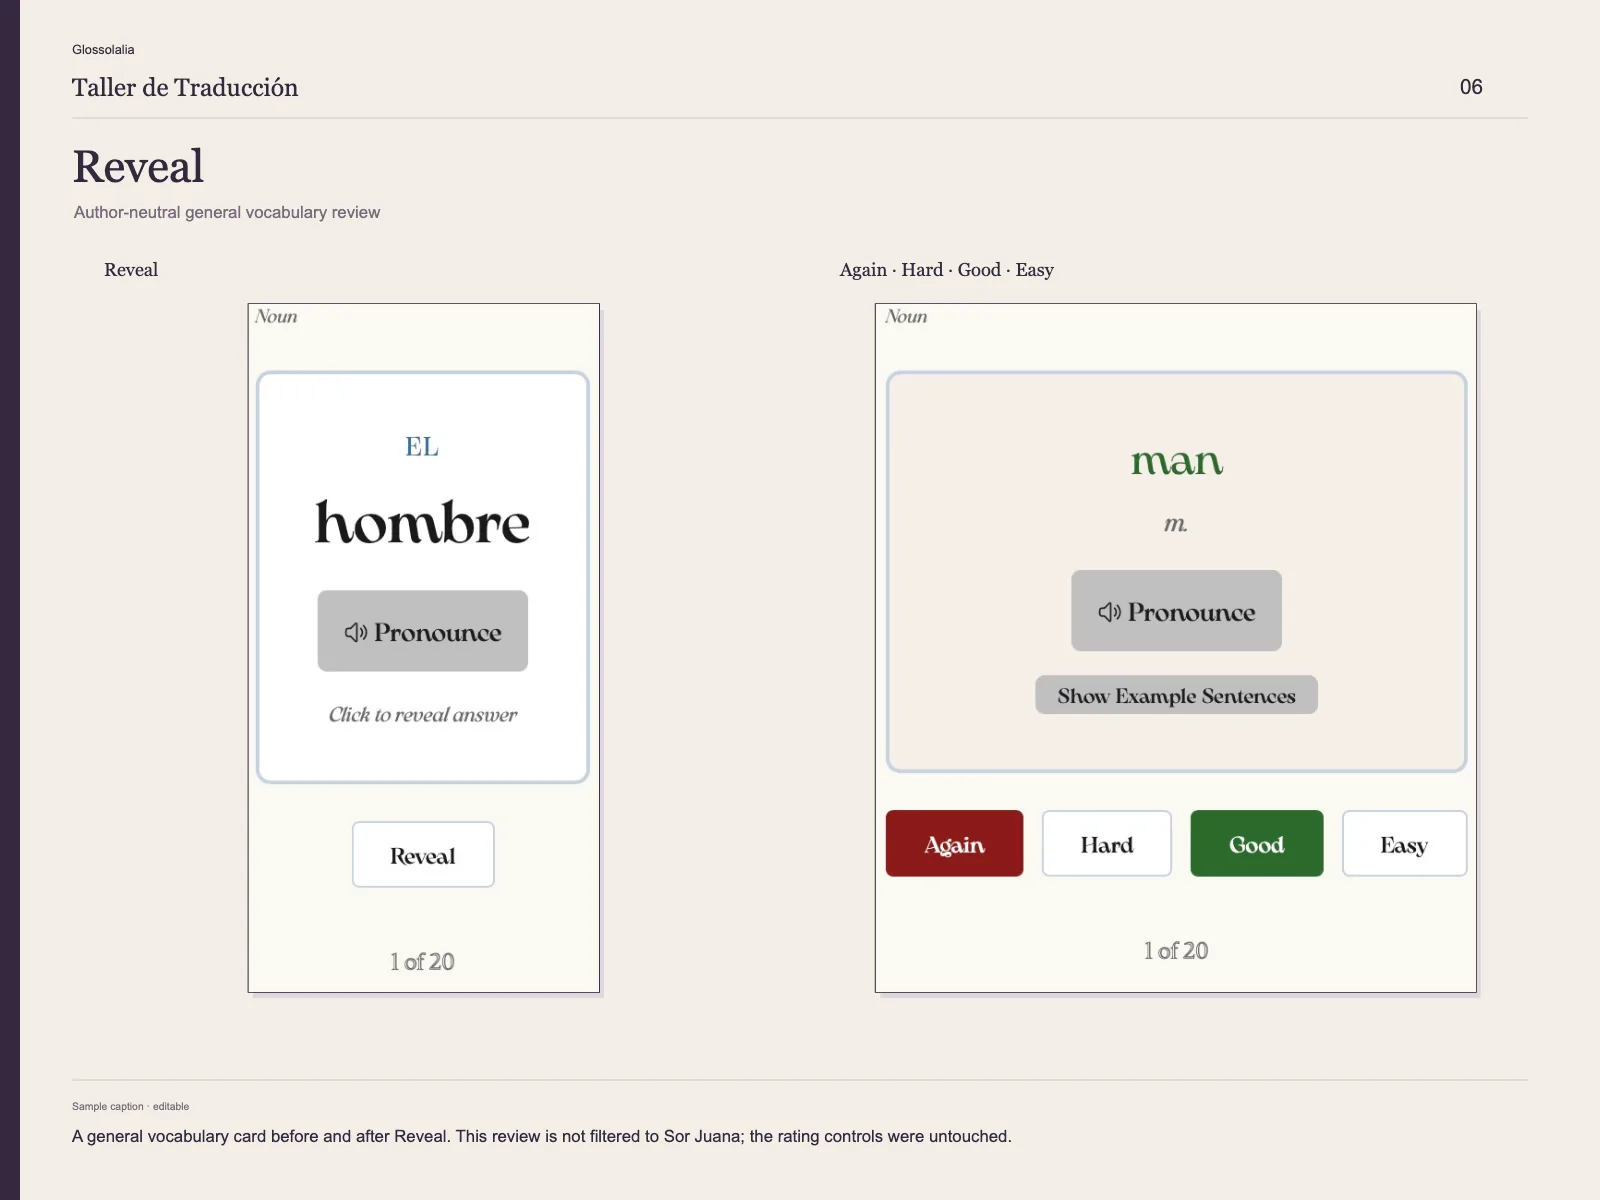Click the Glossolalia label
The width and height of the screenshot is (1600, 1200).
103,50
